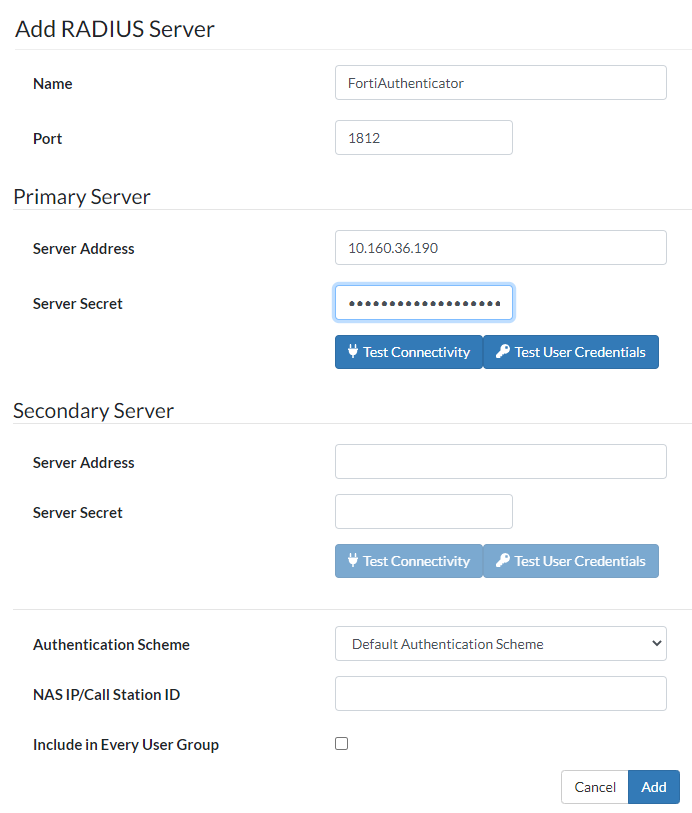Click the Name field containing FortiAuthenticator
692x813 pixels.
click(x=500, y=82)
